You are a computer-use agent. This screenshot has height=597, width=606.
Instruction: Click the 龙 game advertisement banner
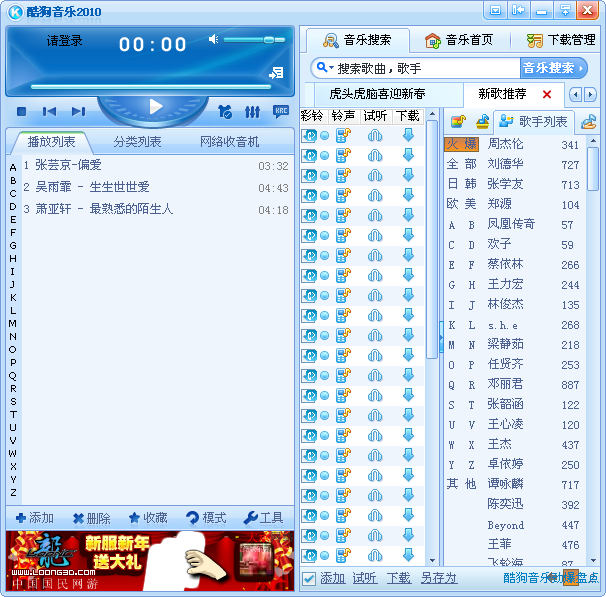pyautogui.click(x=150, y=561)
